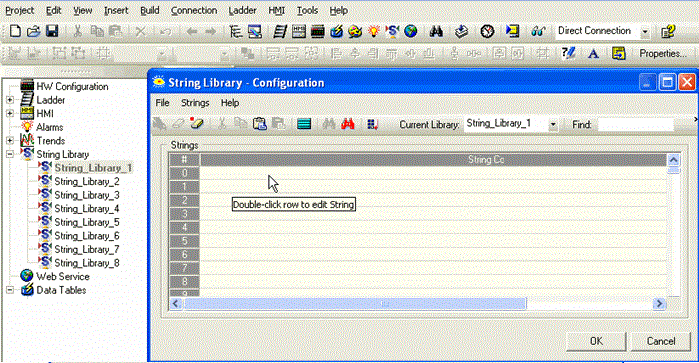This screenshot has width=699, height=363.
Task: Expand the HMI tree node
Action: (10, 113)
